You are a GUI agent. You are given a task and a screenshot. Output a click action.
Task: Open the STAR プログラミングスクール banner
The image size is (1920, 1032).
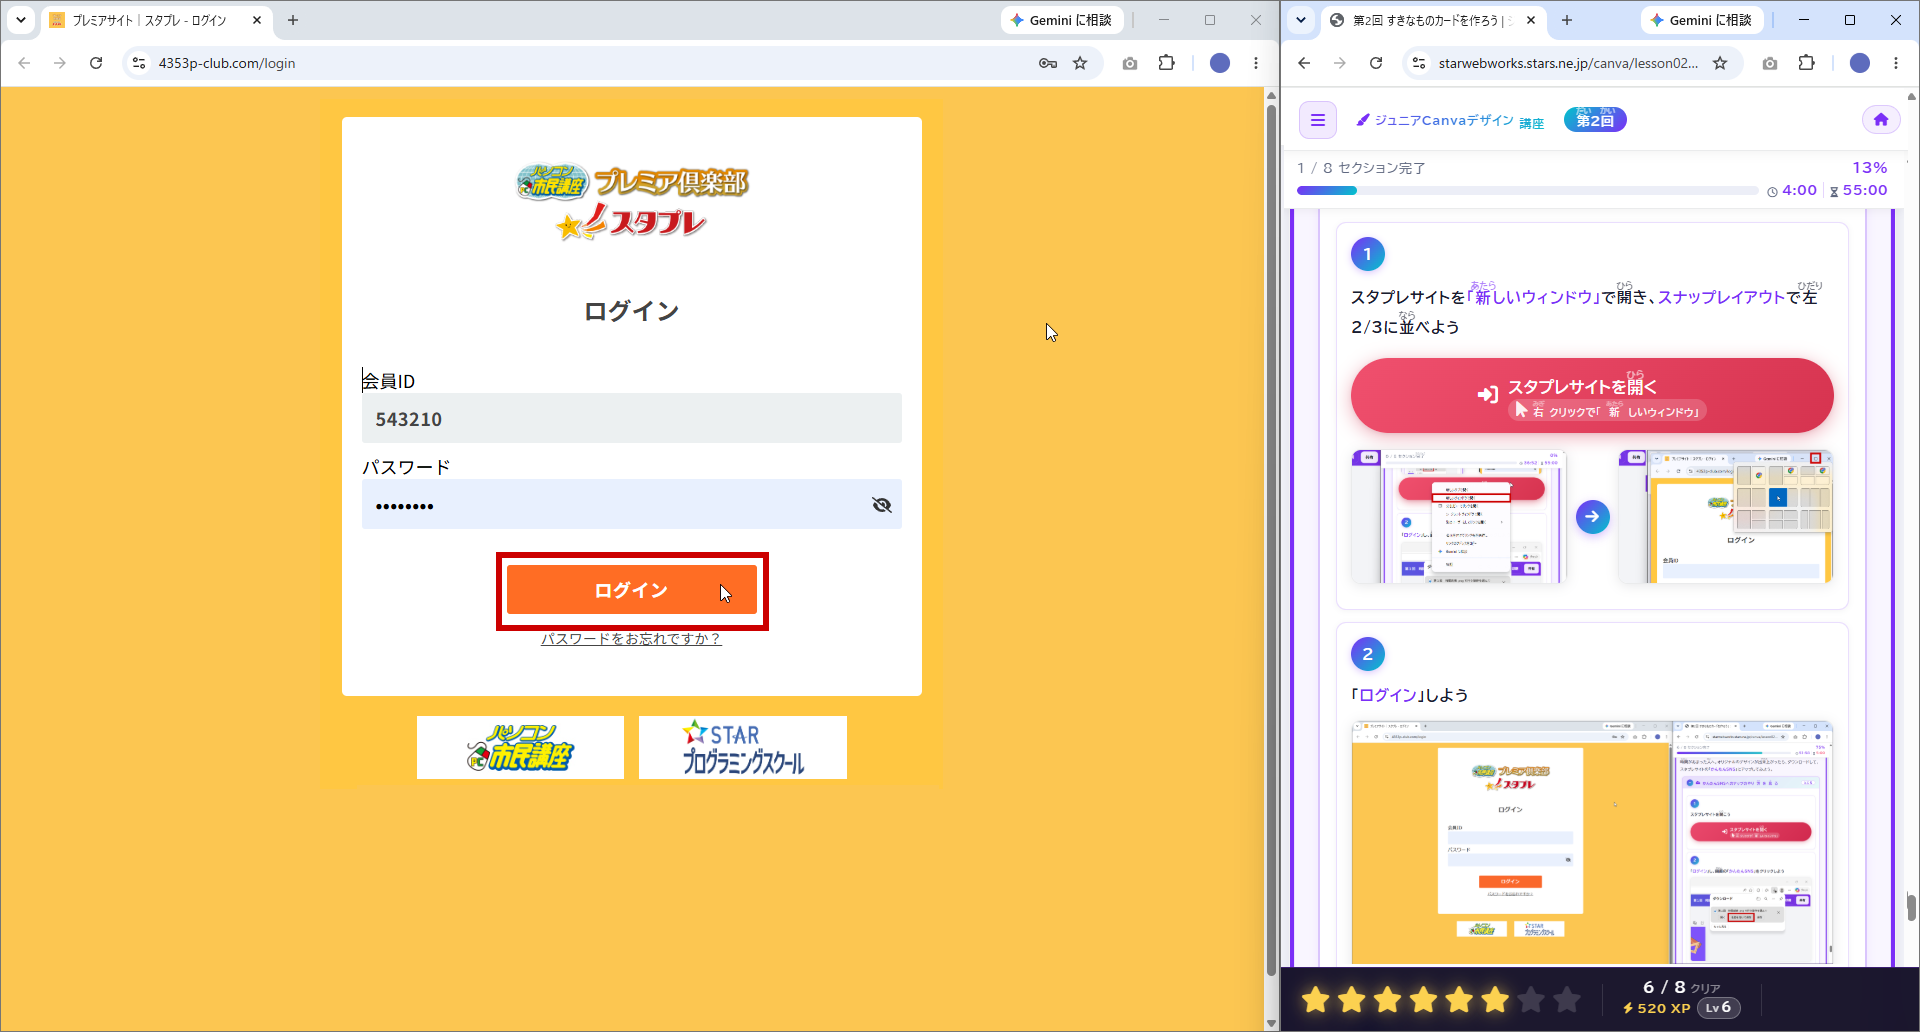click(743, 747)
